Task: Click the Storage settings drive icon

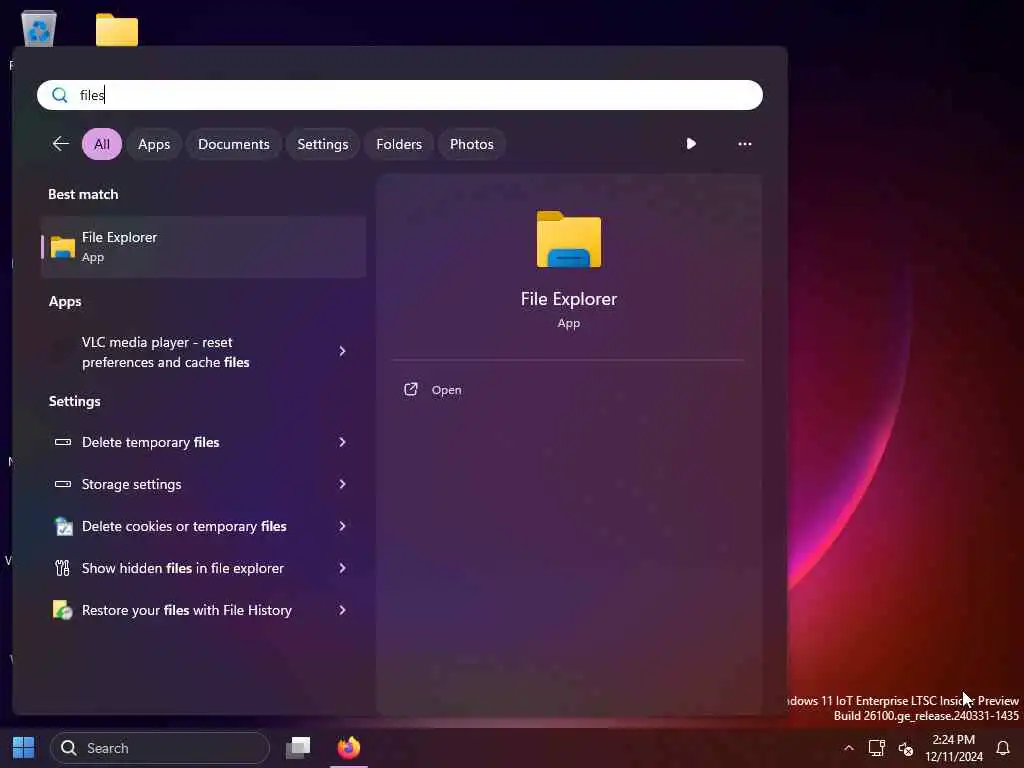Action: coord(63,484)
